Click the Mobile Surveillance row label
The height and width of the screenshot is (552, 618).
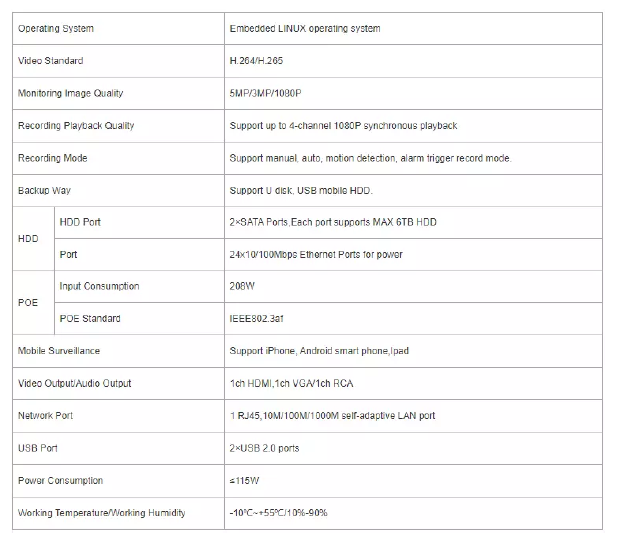pyautogui.click(x=59, y=351)
